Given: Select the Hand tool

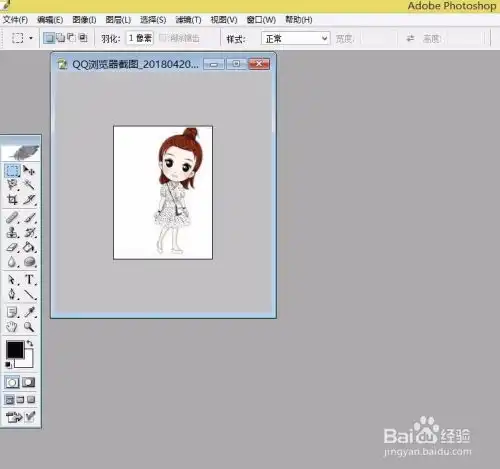Looking at the screenshot, I should [12, 327].
